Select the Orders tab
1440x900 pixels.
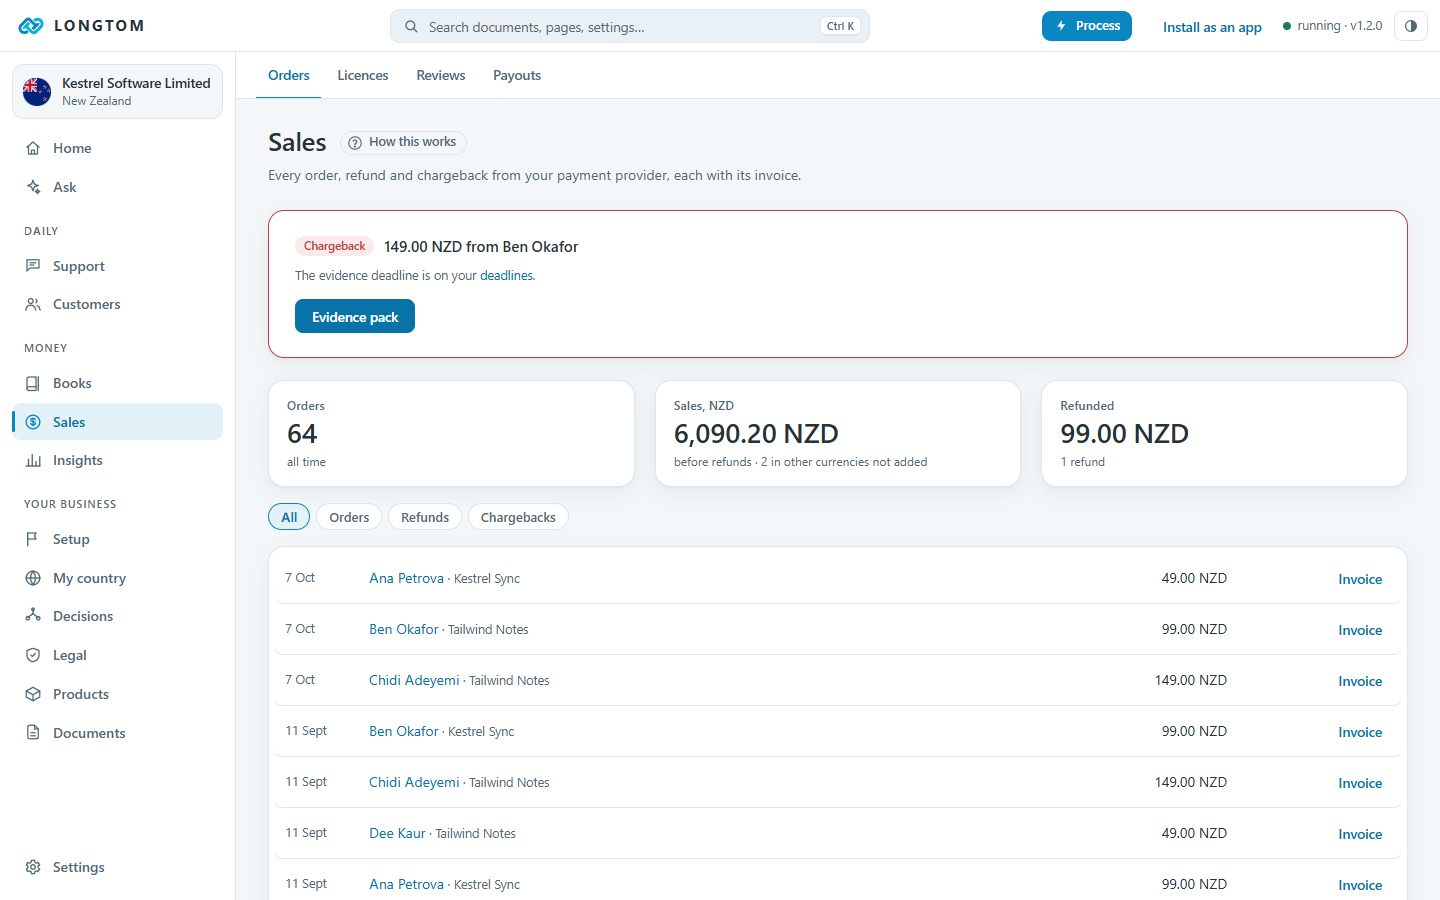[289, 75]
